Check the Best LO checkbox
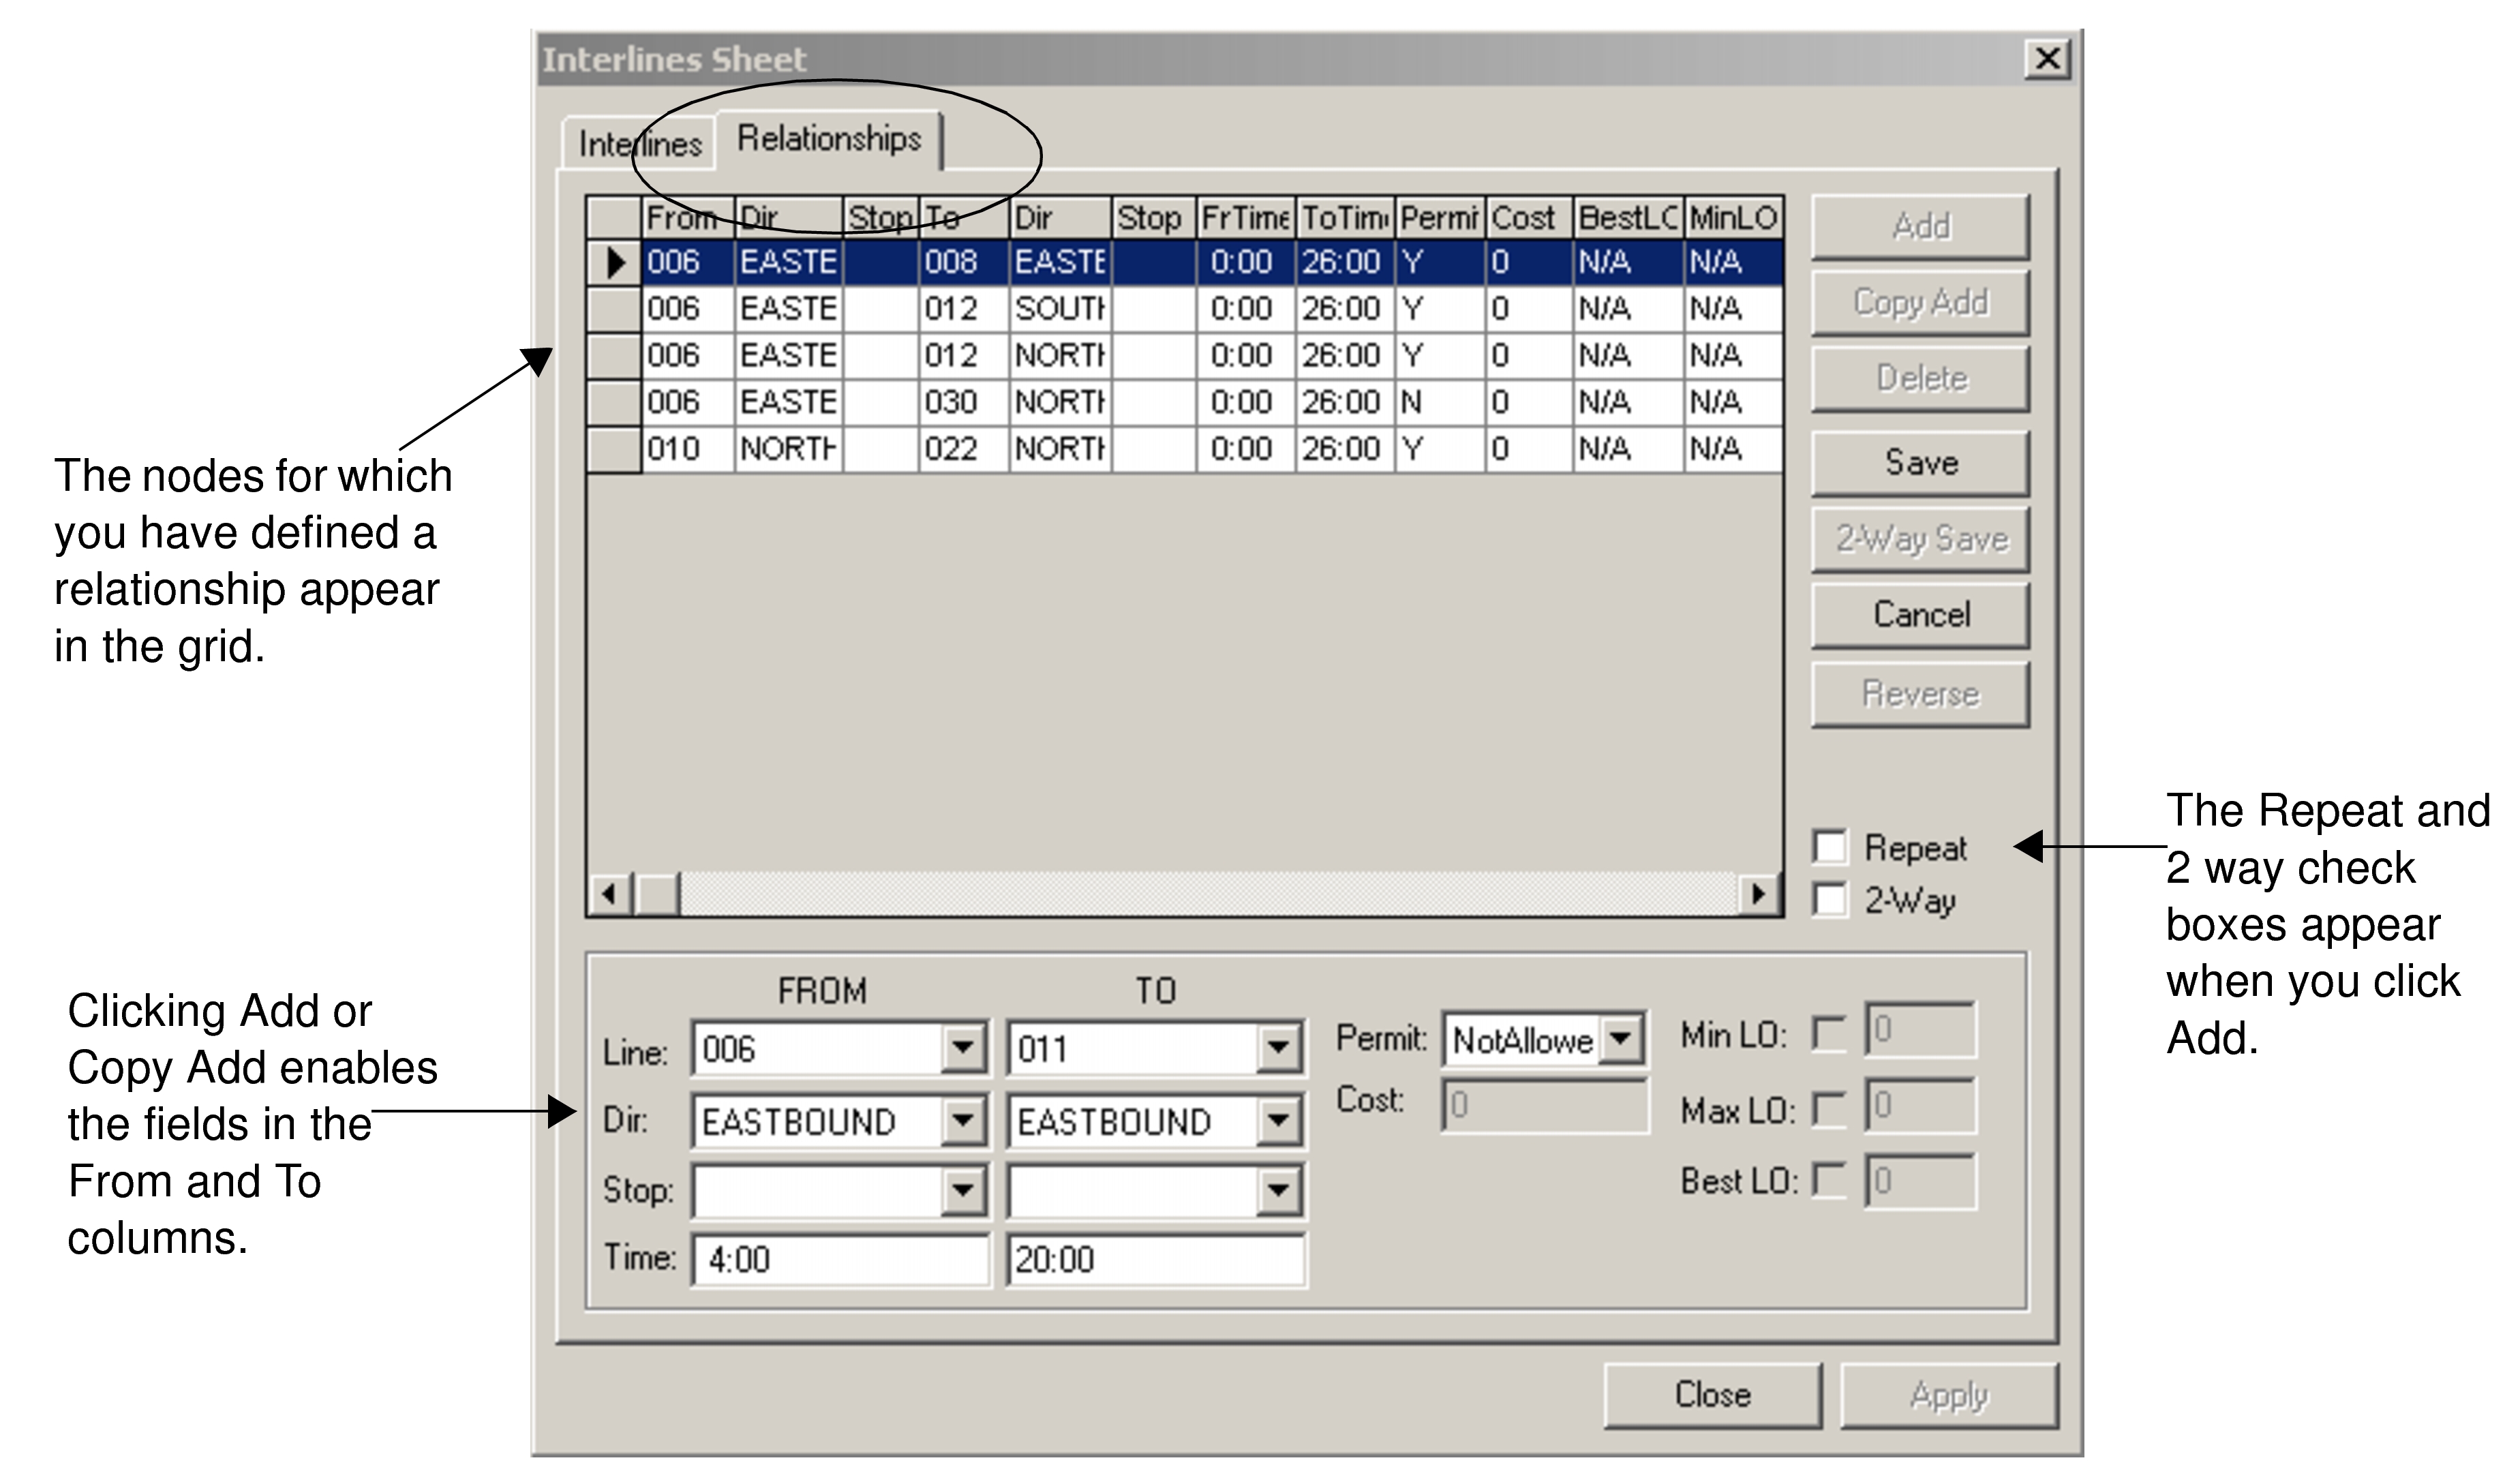Screen dimensions: 2520x1469 point(1828,1181)
